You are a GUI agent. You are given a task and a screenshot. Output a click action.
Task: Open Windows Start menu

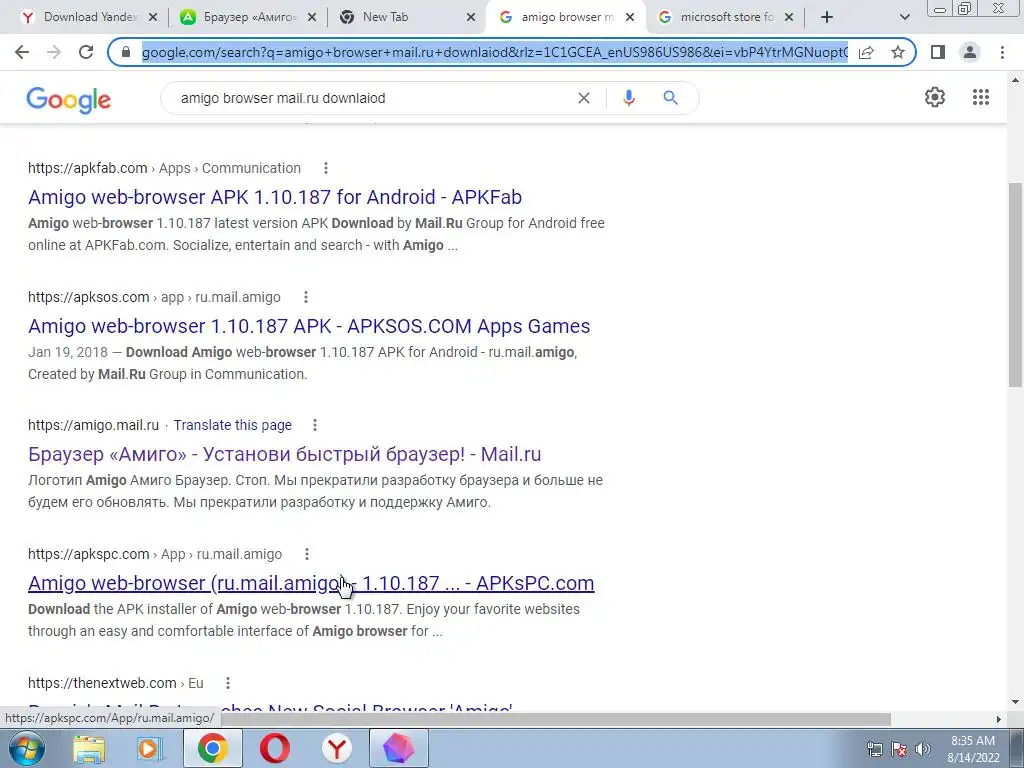coord(26,748)
